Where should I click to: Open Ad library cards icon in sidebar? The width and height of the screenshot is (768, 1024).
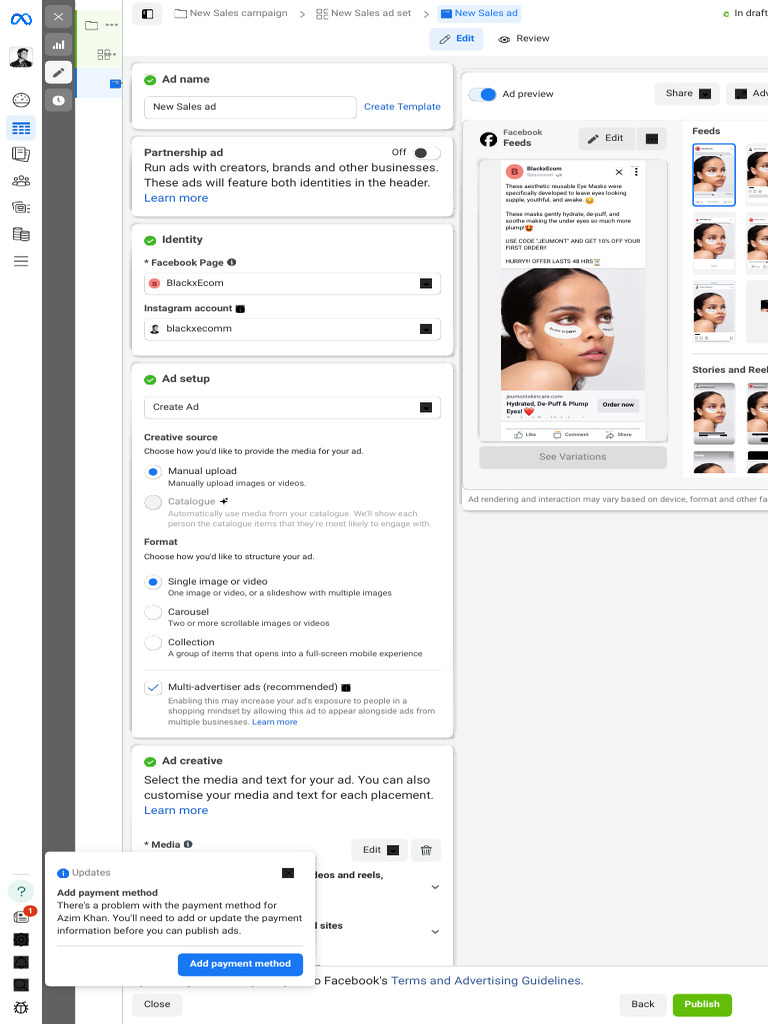click(x=21, y=208)
